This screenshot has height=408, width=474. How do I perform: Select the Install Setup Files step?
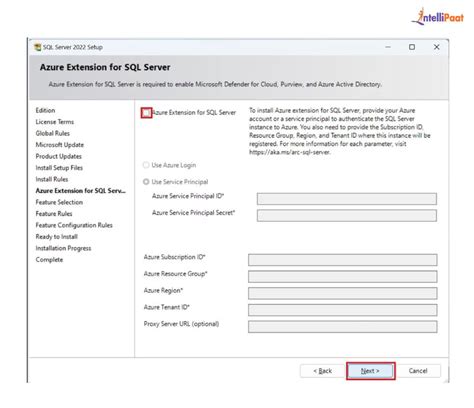click(x=59, y=168)
